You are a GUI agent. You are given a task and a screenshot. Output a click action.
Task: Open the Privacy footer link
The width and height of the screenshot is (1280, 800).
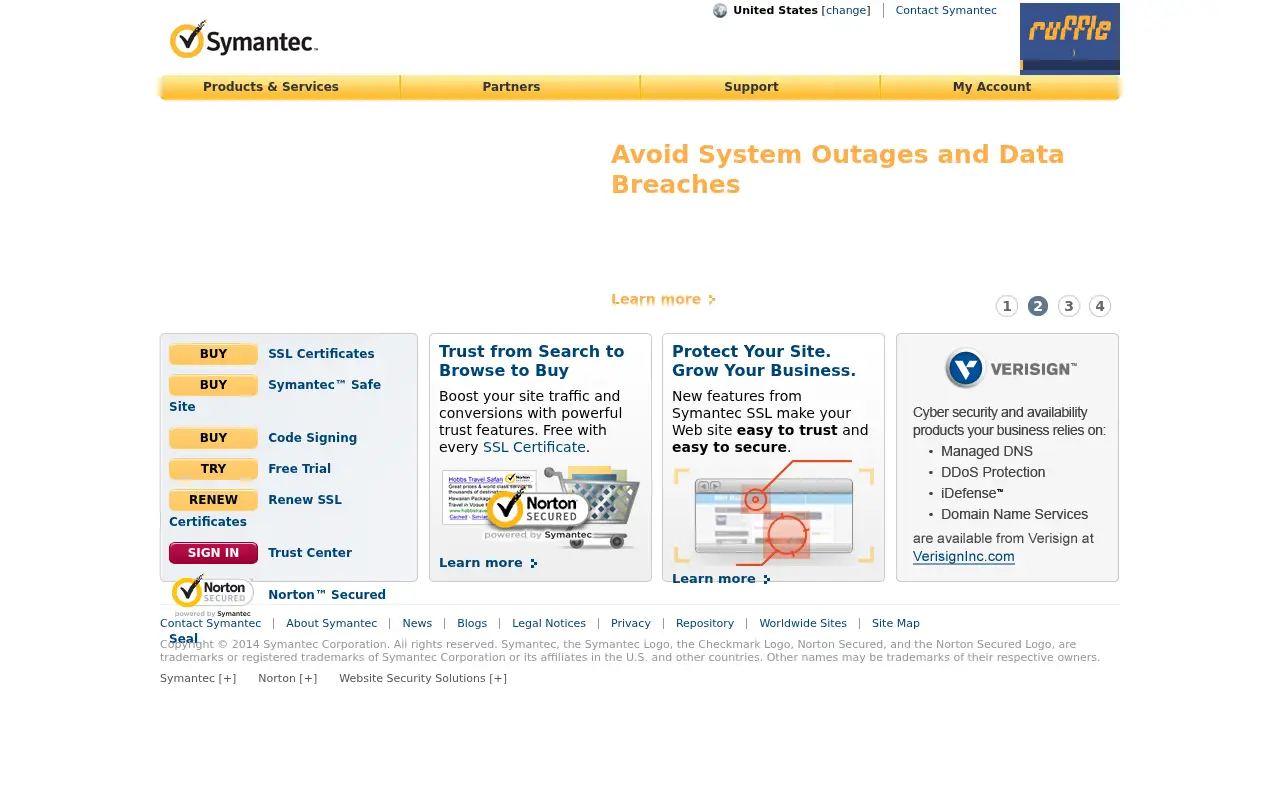(631, 623)
